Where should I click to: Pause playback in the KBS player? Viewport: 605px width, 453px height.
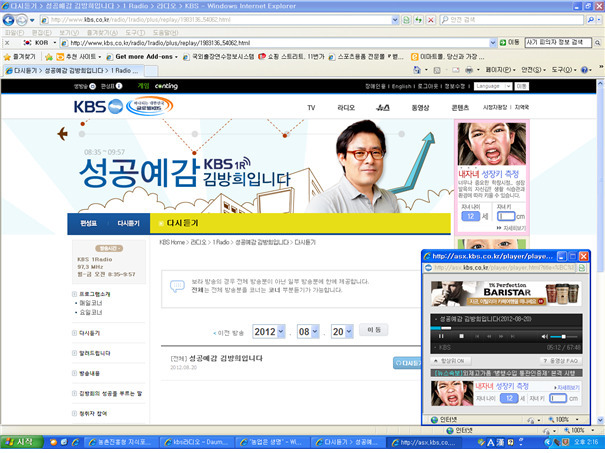441,336
